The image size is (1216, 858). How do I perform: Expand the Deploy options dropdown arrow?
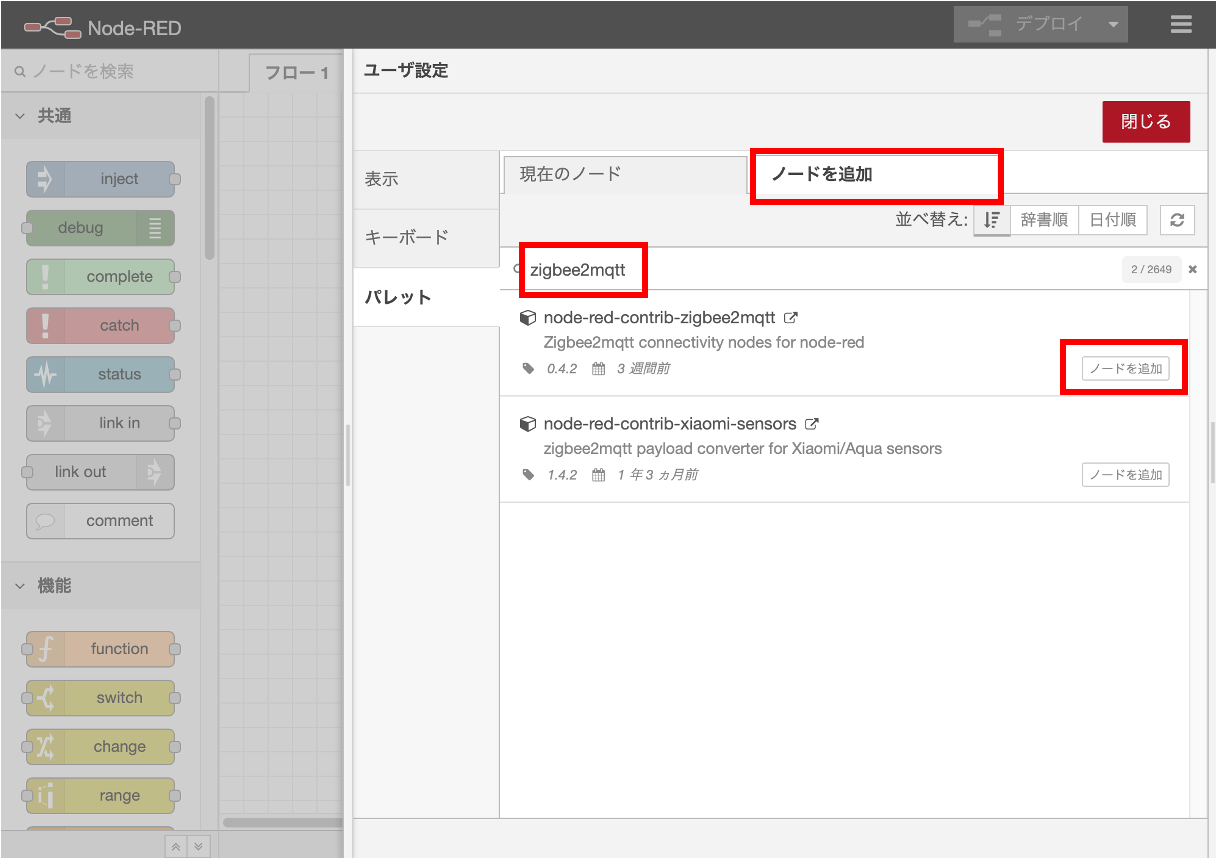point(1113,25)
